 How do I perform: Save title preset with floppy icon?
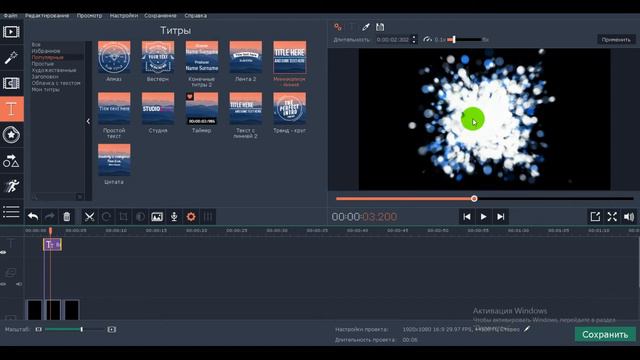[380, 27]
